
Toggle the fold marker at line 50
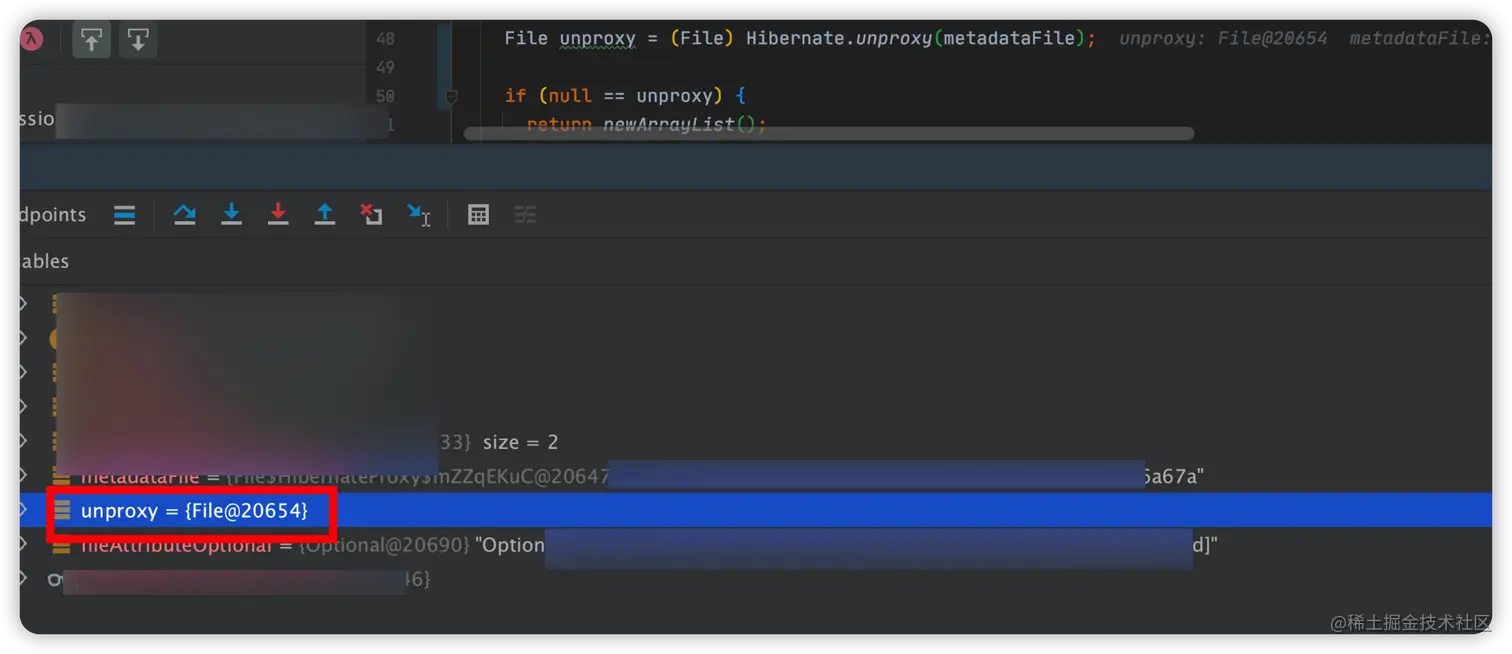[451, 97]
